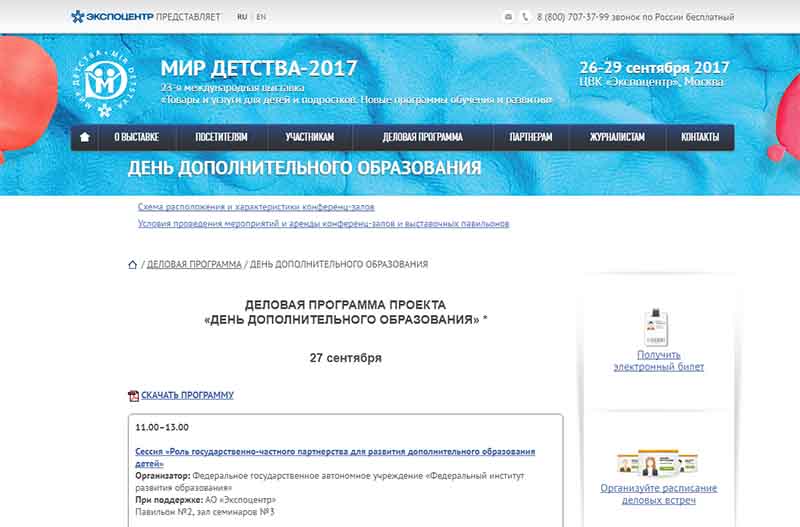Click the PDF icon beside Скачать программу
The width and height of the screenshot is (800, 527).
133,395
